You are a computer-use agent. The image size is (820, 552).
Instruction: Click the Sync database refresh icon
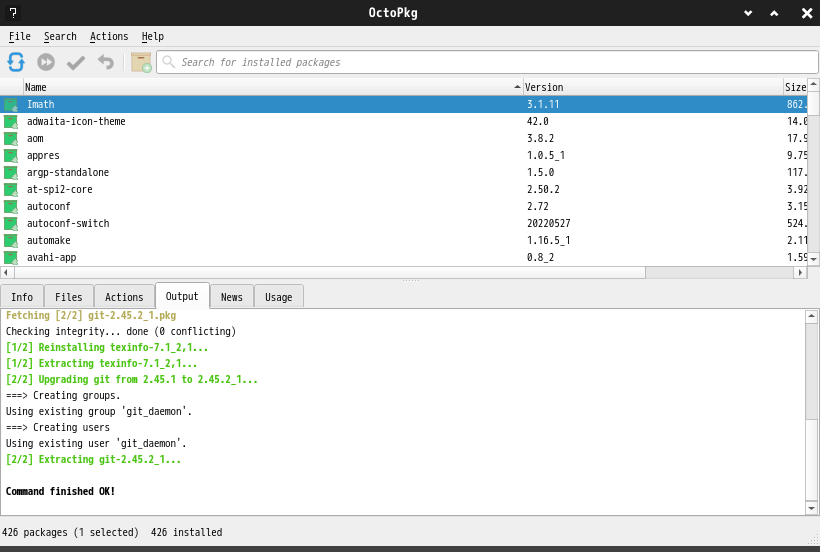16,62
